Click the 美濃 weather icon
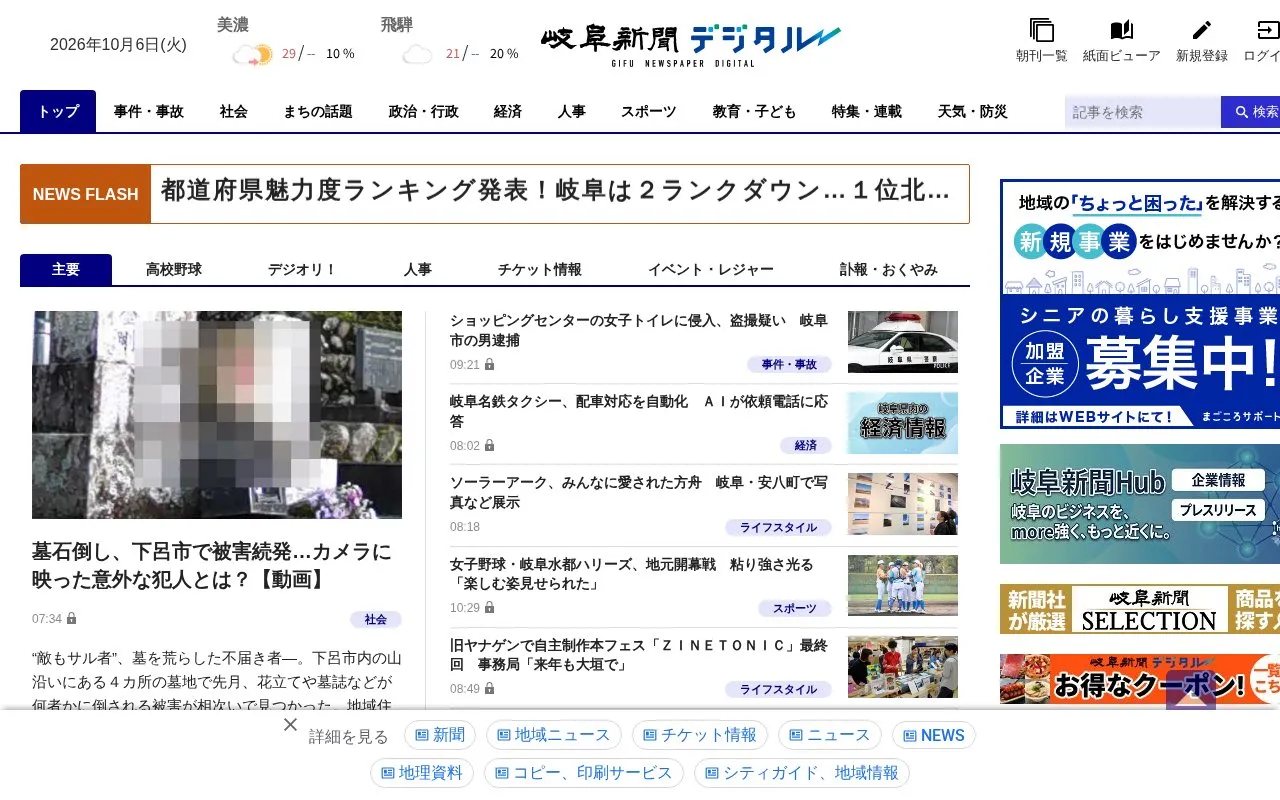Screen dimensions: 1280x800 point(252,54)
